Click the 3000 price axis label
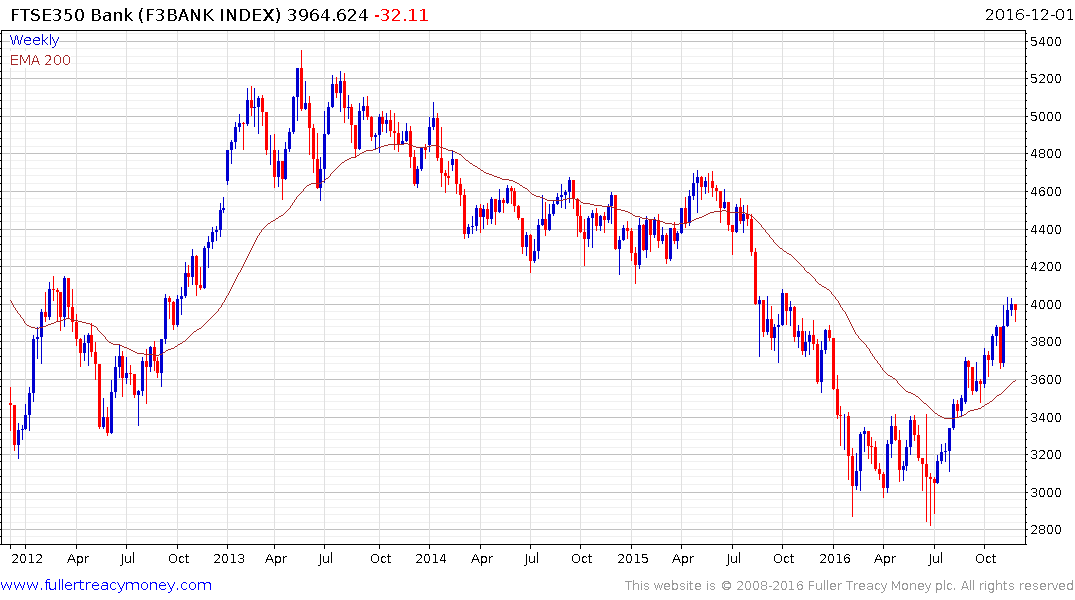 coord(1046,492)
